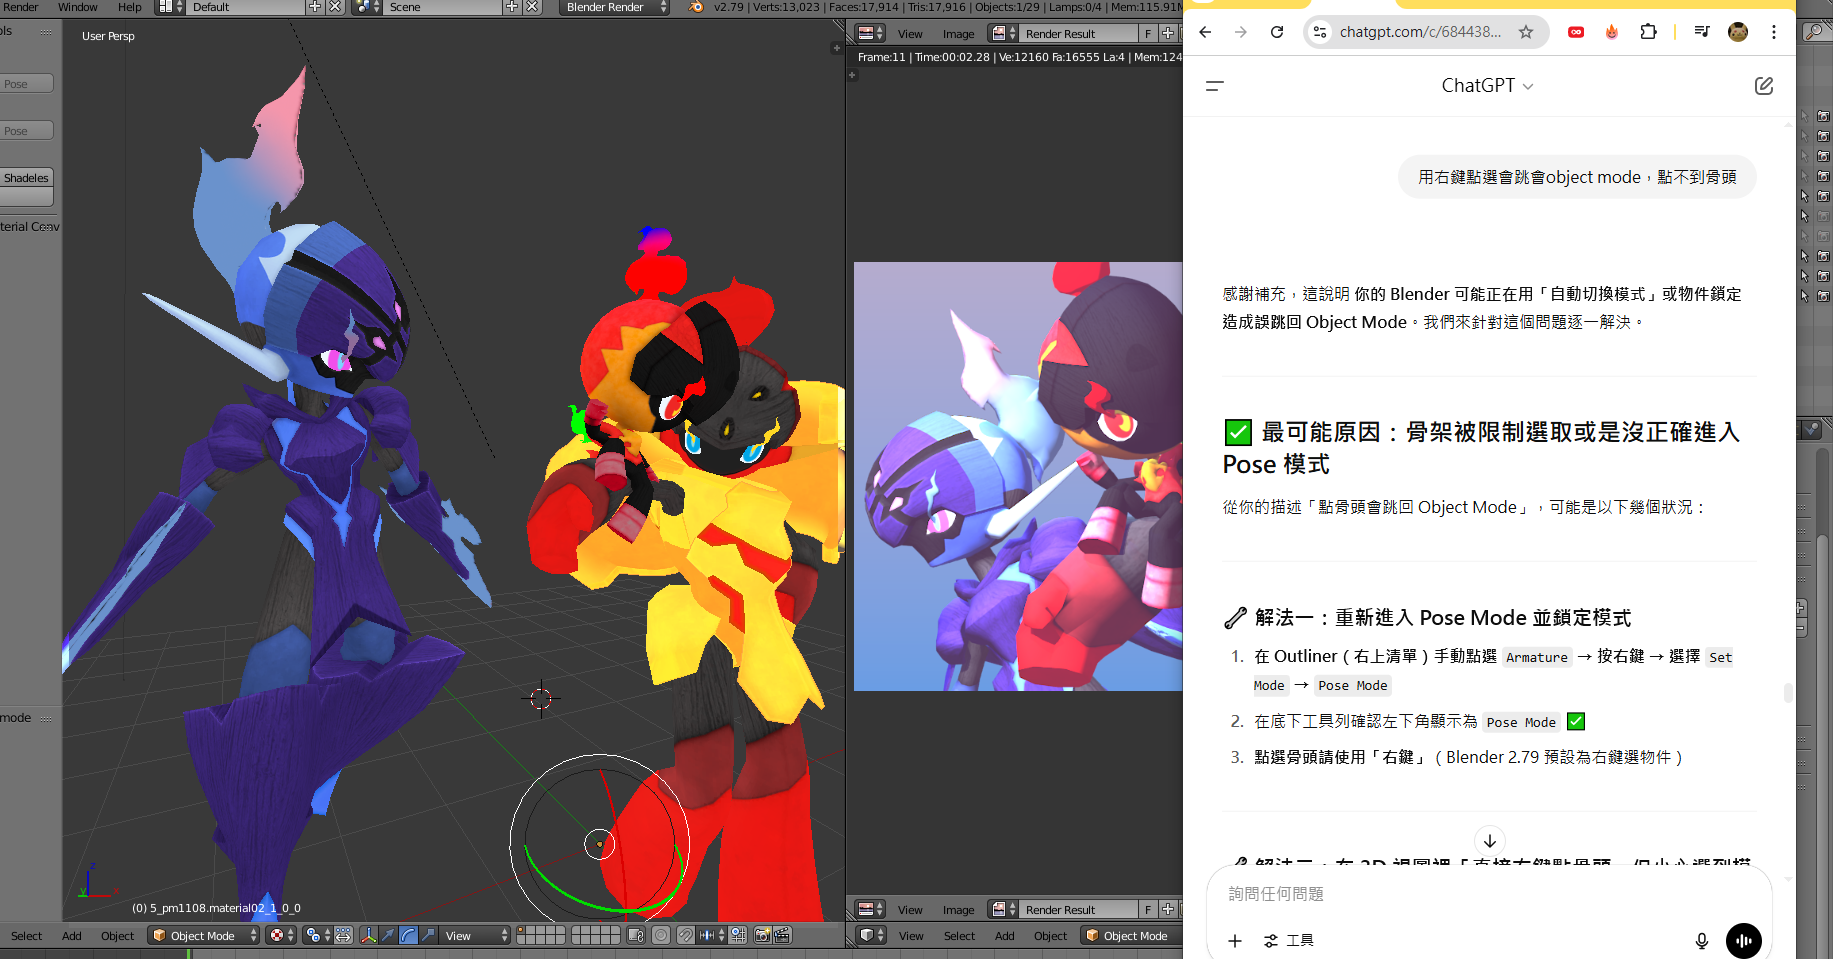Click the voice mode button in ChatGPT

pyautogui.click(x=1743, y=940)
